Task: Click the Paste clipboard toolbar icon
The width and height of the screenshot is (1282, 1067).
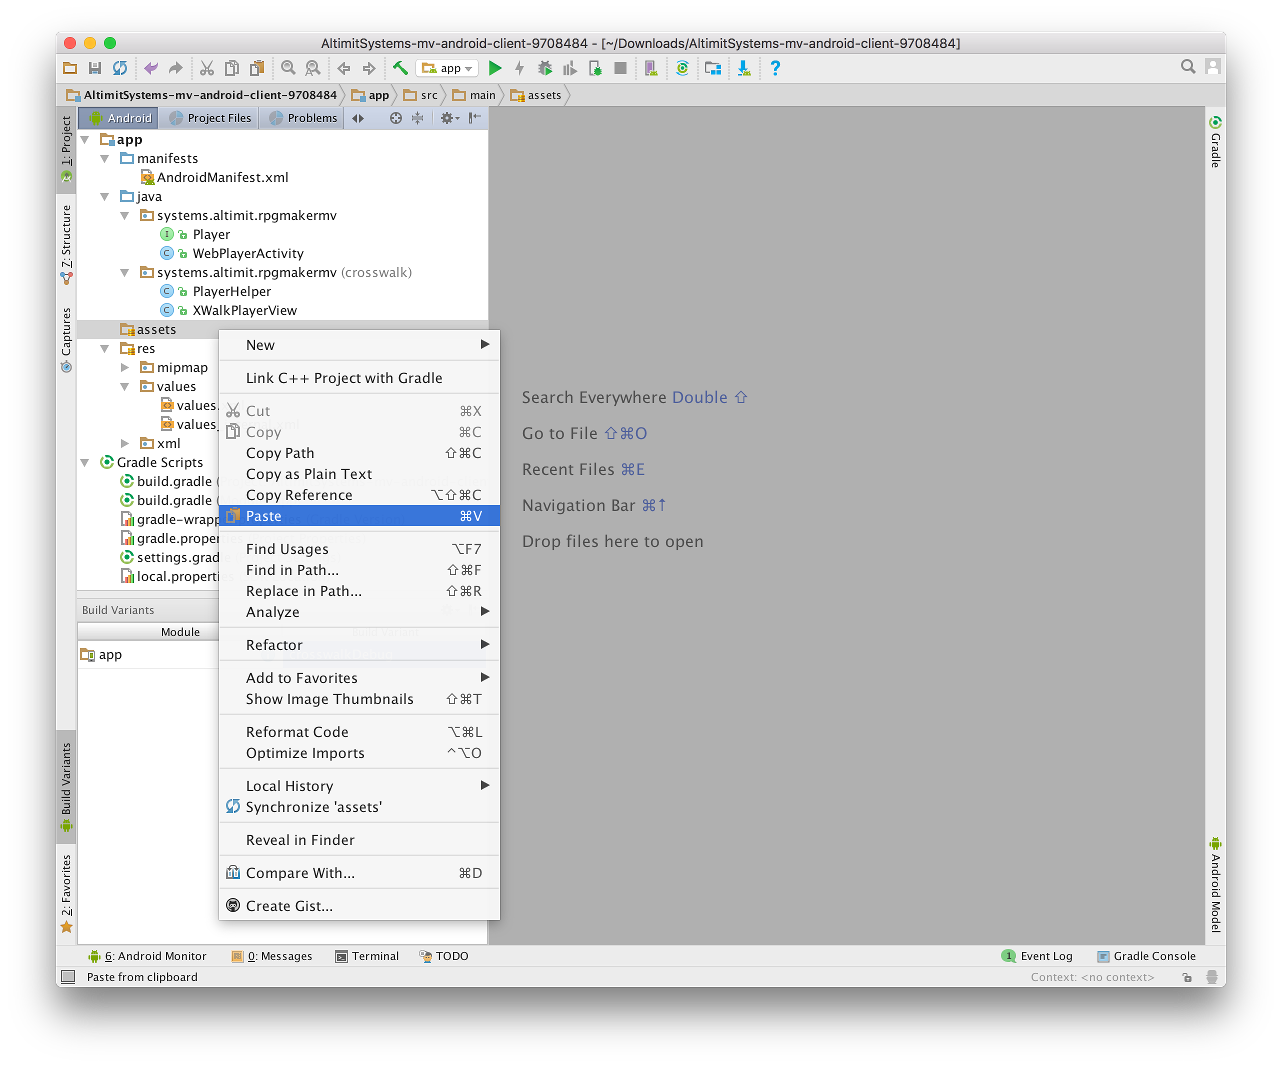Action: [x=257, y=68]
